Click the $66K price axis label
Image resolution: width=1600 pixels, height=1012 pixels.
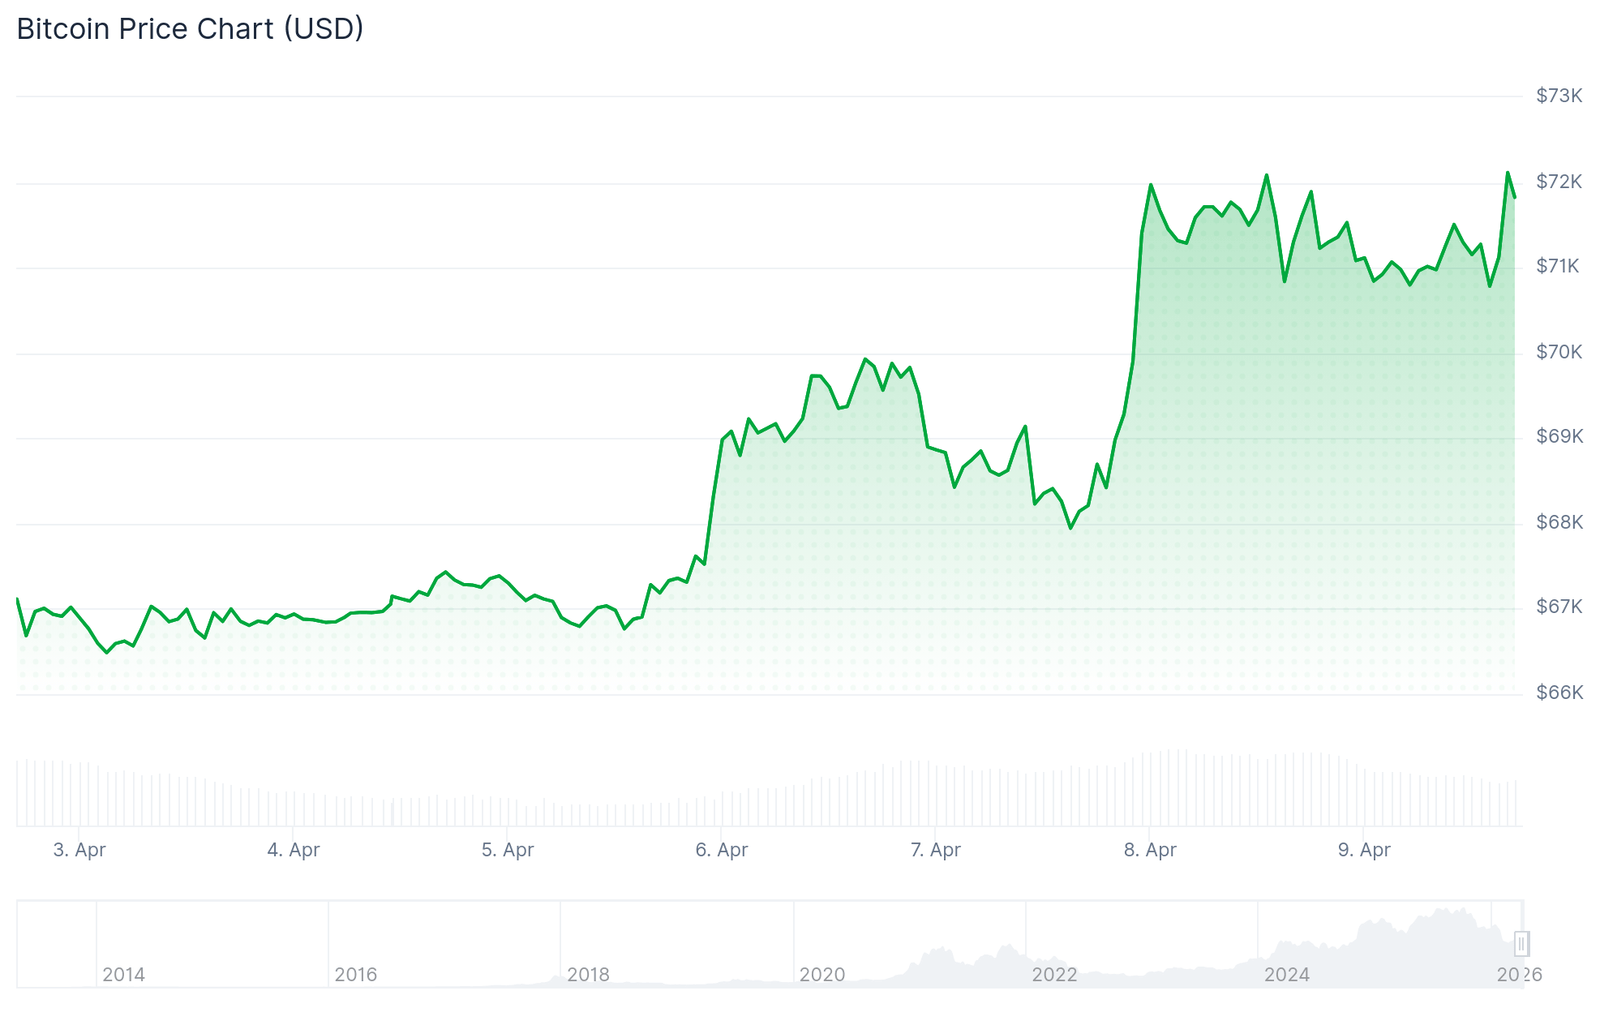(x=1559, y=693)
